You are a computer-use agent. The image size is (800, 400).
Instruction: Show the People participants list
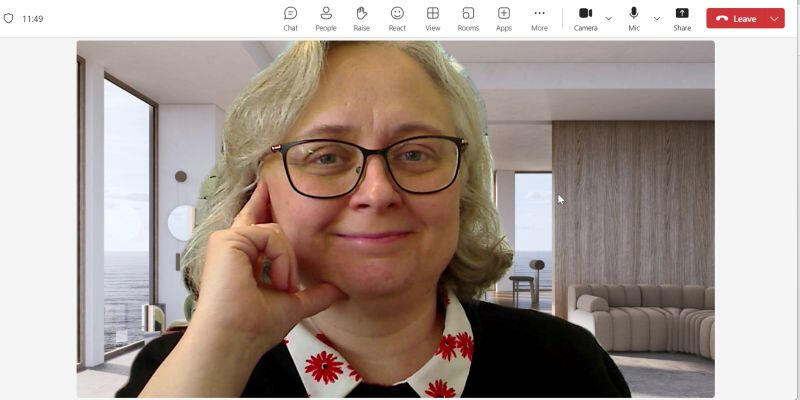[x=326, y=19]
